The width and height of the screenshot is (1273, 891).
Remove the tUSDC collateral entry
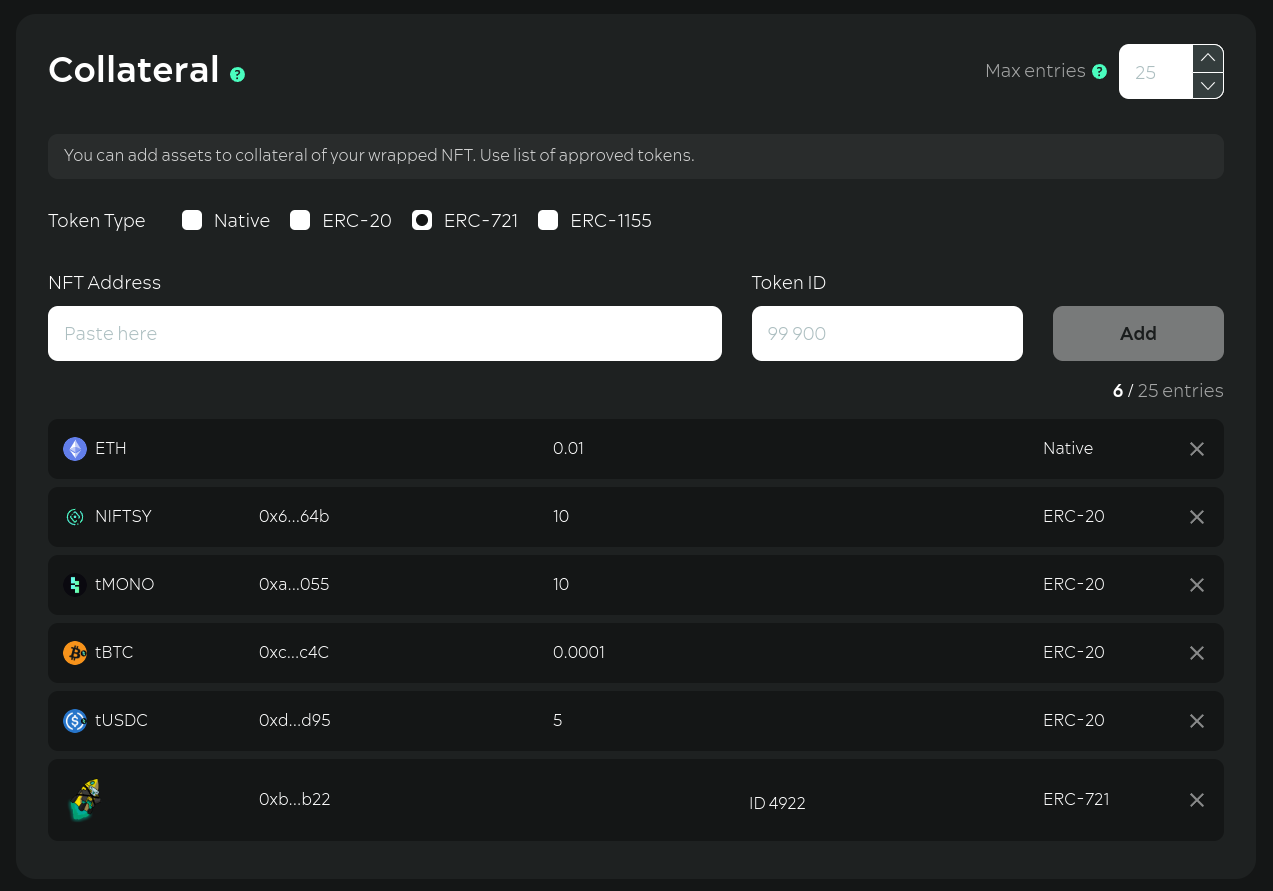[1196, 721]
